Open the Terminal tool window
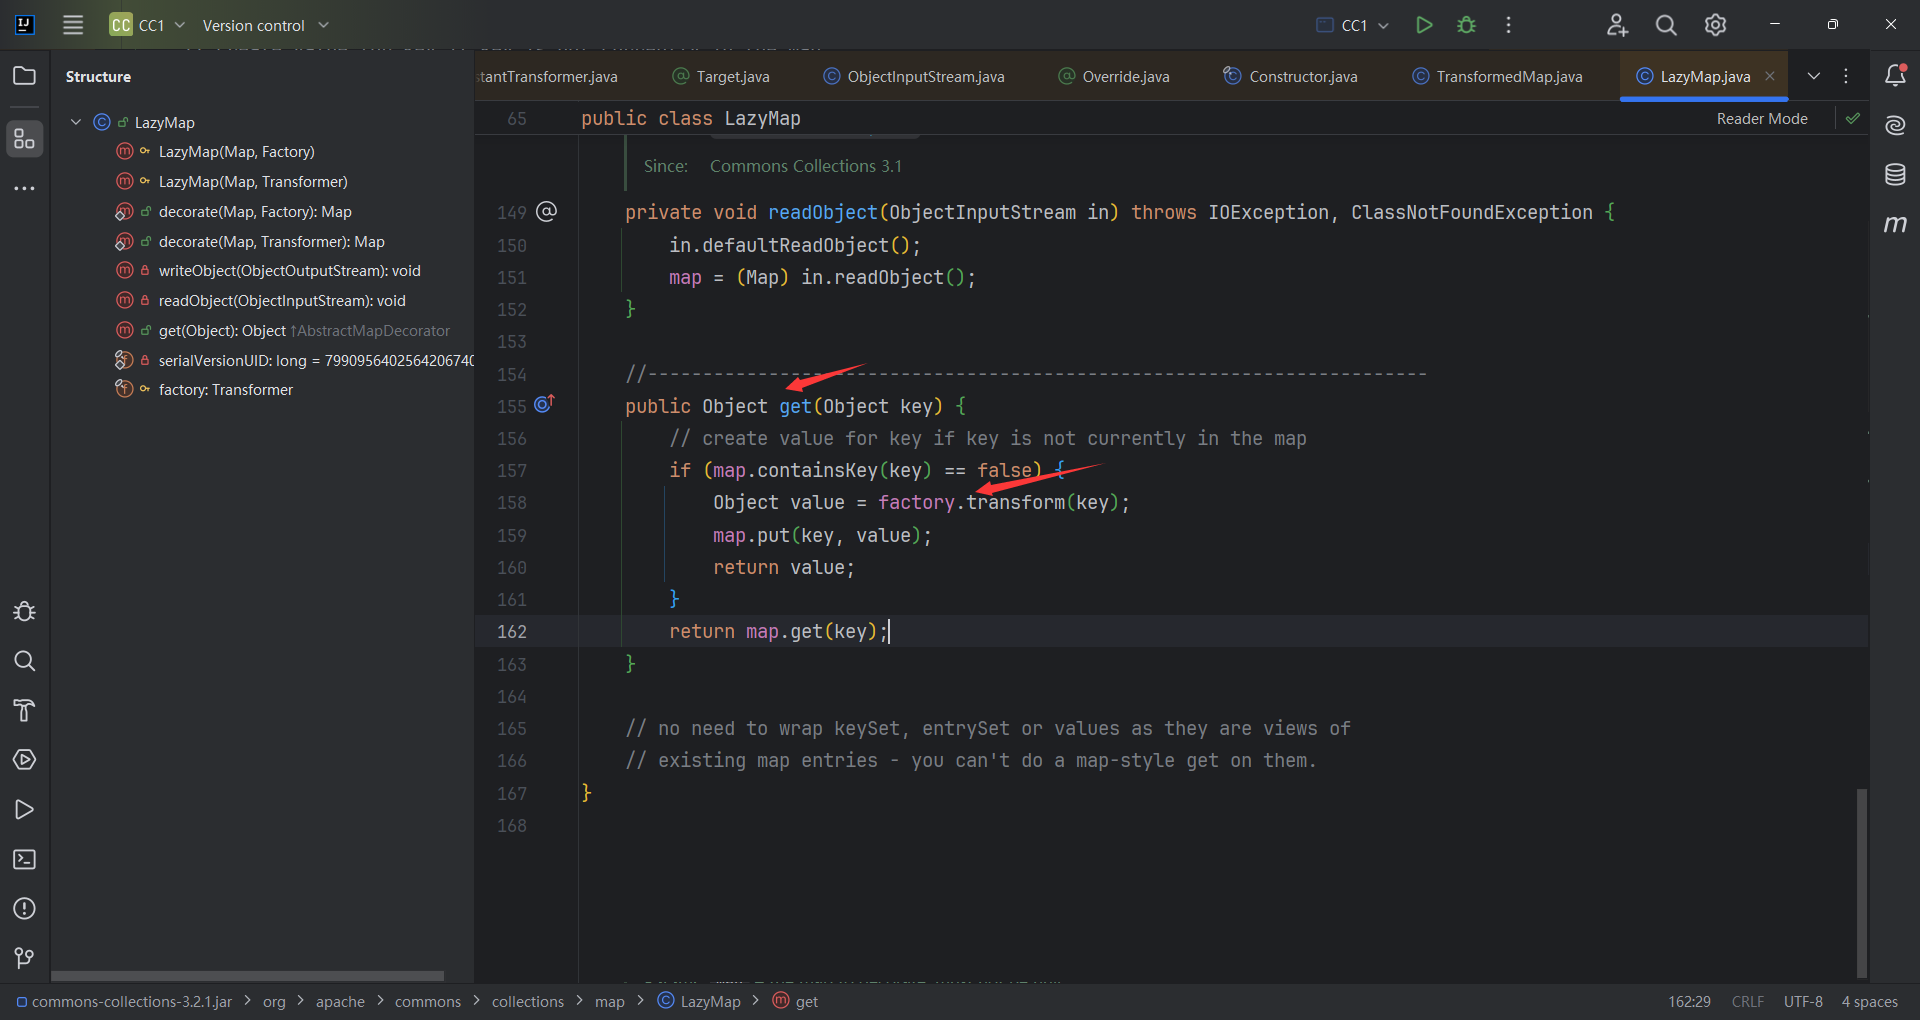 coord(24,859)
